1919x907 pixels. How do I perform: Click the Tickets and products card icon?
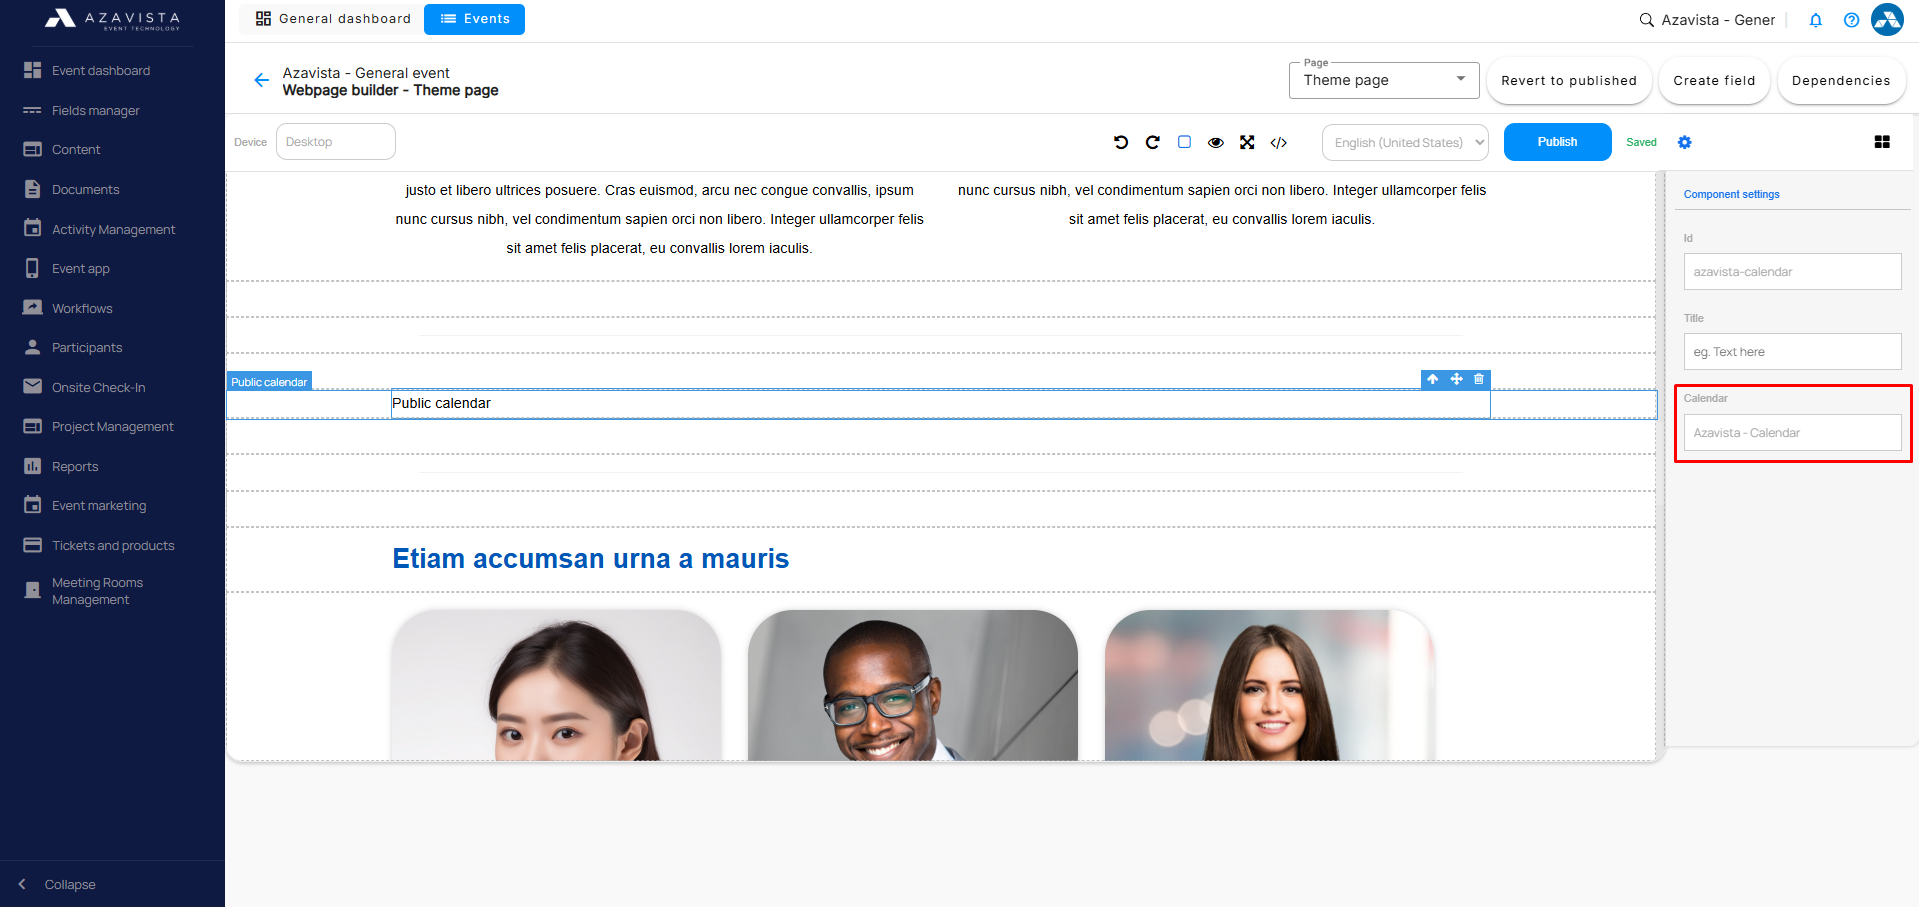click(x=32, y=545)
